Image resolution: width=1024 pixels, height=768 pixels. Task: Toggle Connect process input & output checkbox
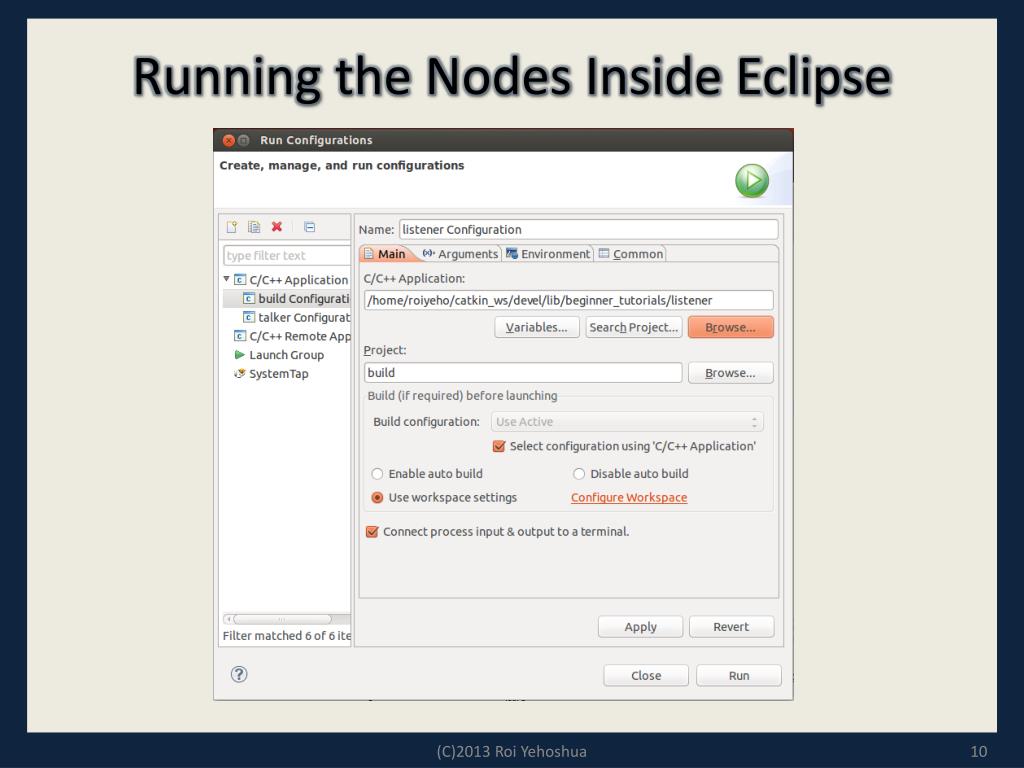tap(372, 532)
